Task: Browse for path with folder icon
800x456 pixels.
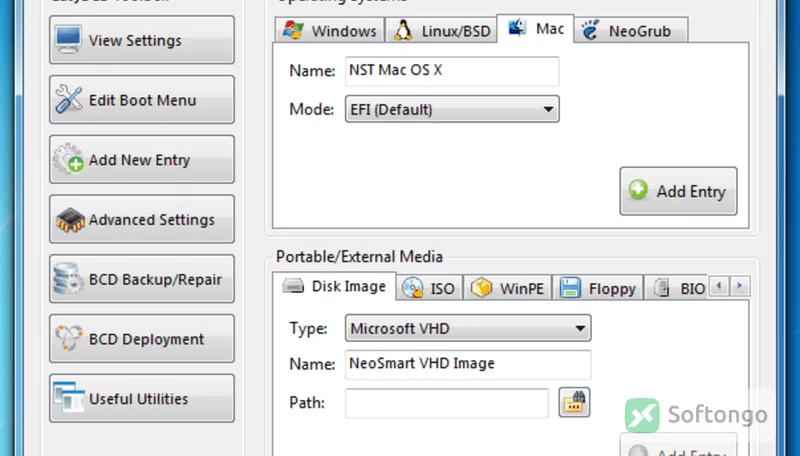Action: point(574,402)
